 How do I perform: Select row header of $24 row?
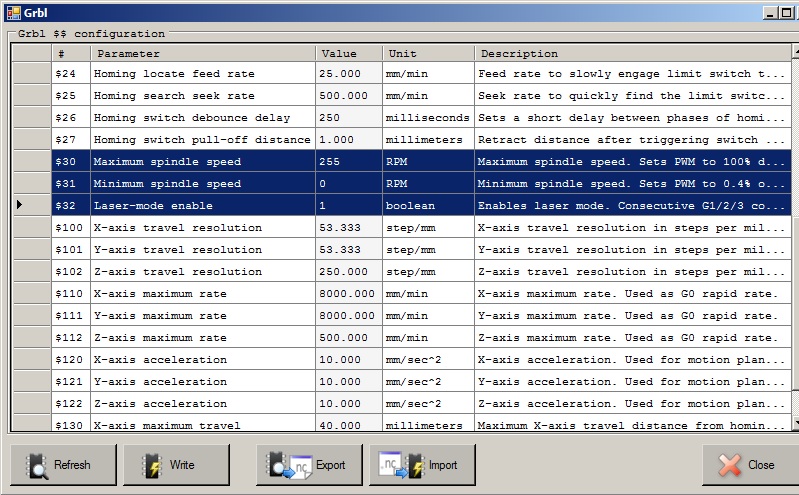[32, 73]
